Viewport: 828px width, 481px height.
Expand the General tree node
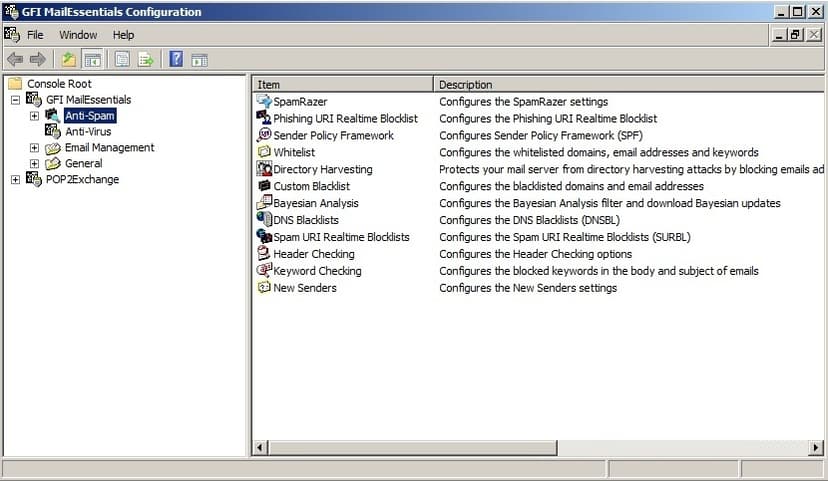point(34,164)
